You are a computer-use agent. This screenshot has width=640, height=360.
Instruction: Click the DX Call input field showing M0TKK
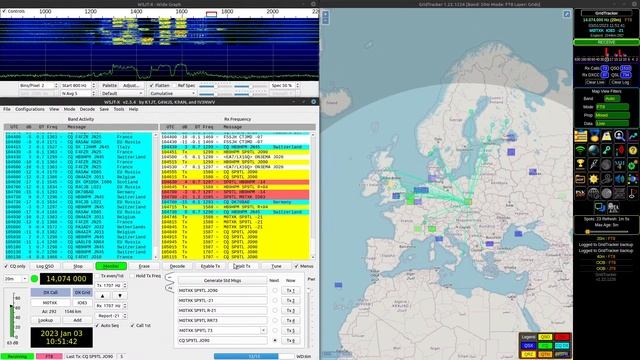coord(50,303)
